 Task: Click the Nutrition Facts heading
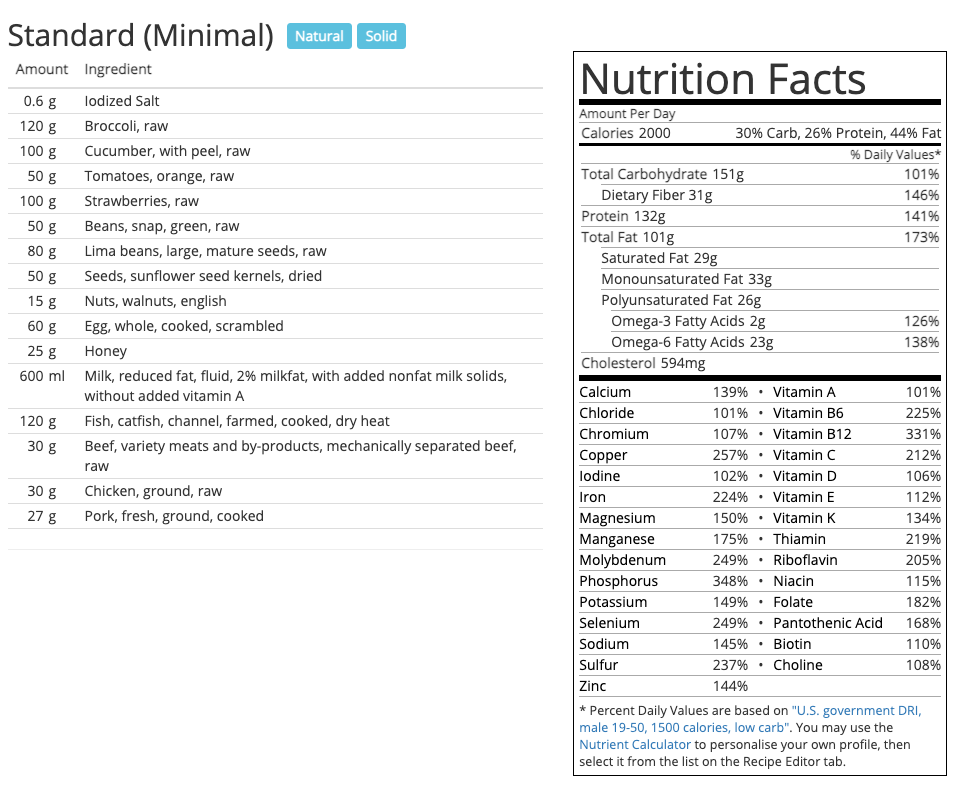click(x=723, y=78)
